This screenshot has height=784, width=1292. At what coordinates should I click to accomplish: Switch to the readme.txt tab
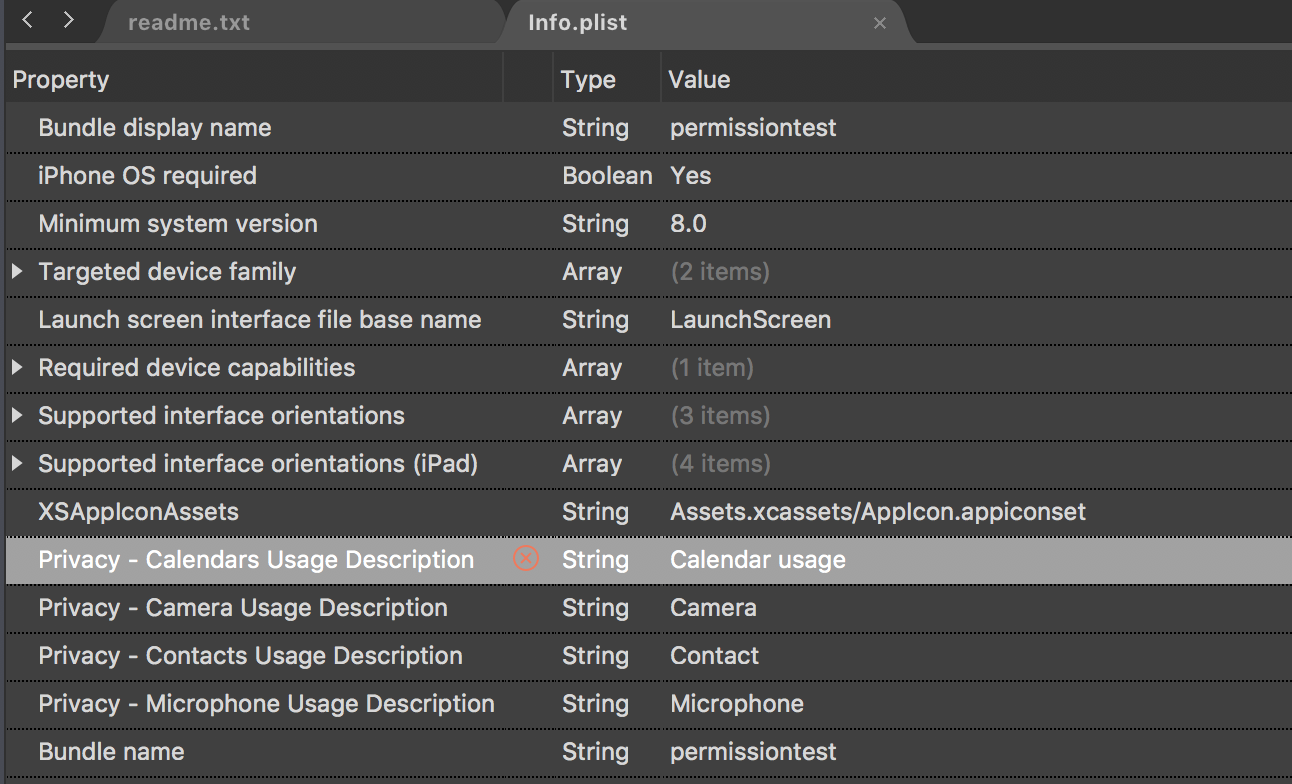pyautogui.click(x=189, y=22)
